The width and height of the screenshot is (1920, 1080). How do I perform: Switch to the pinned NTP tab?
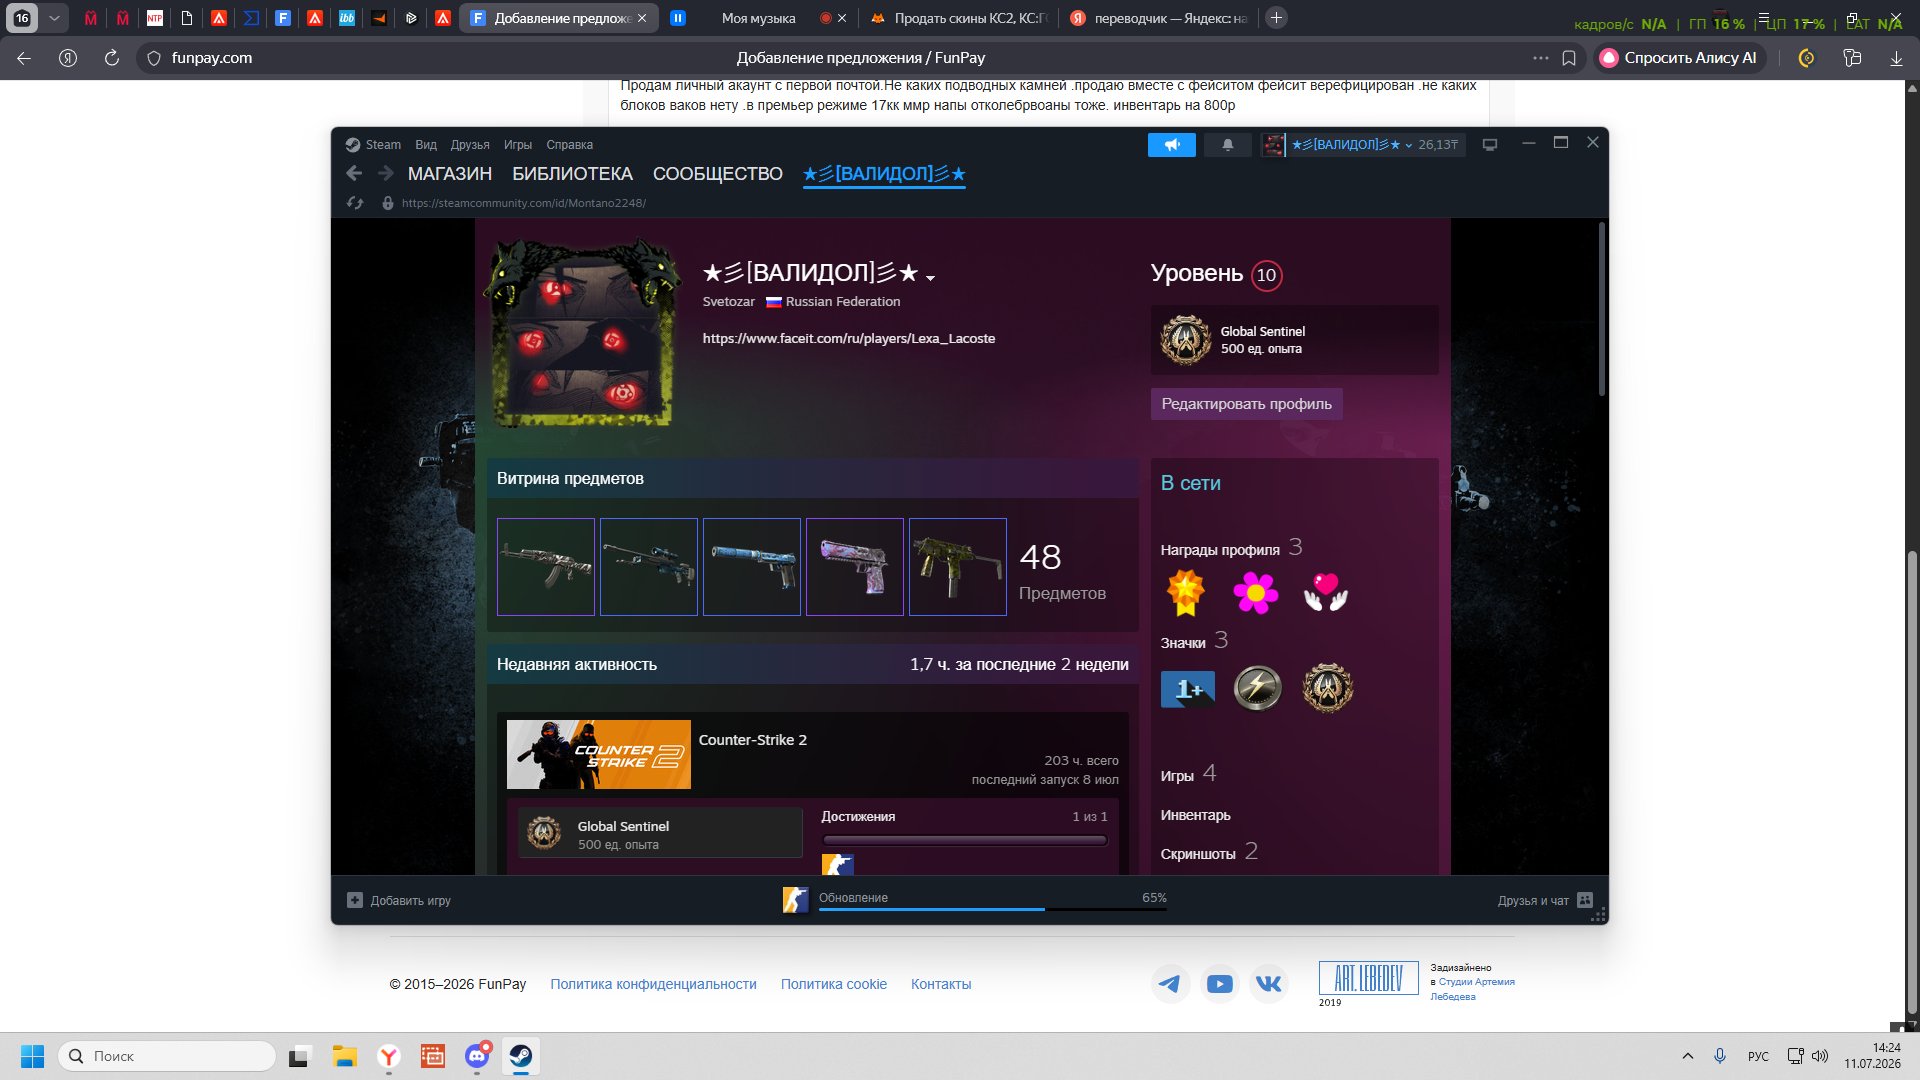point(155,18)
